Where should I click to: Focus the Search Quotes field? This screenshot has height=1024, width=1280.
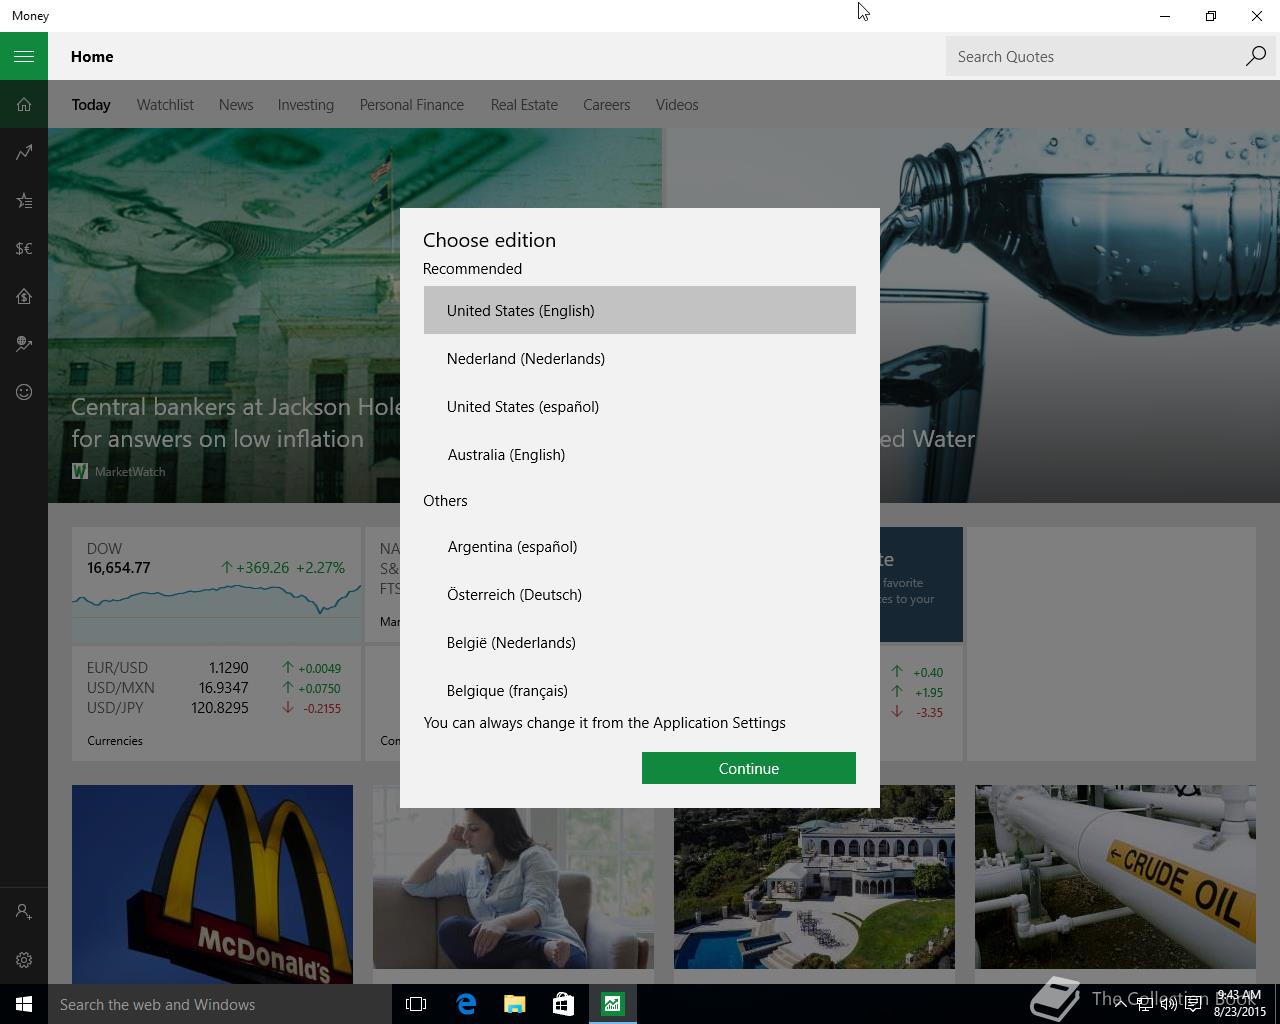(x=1092, y=56)
